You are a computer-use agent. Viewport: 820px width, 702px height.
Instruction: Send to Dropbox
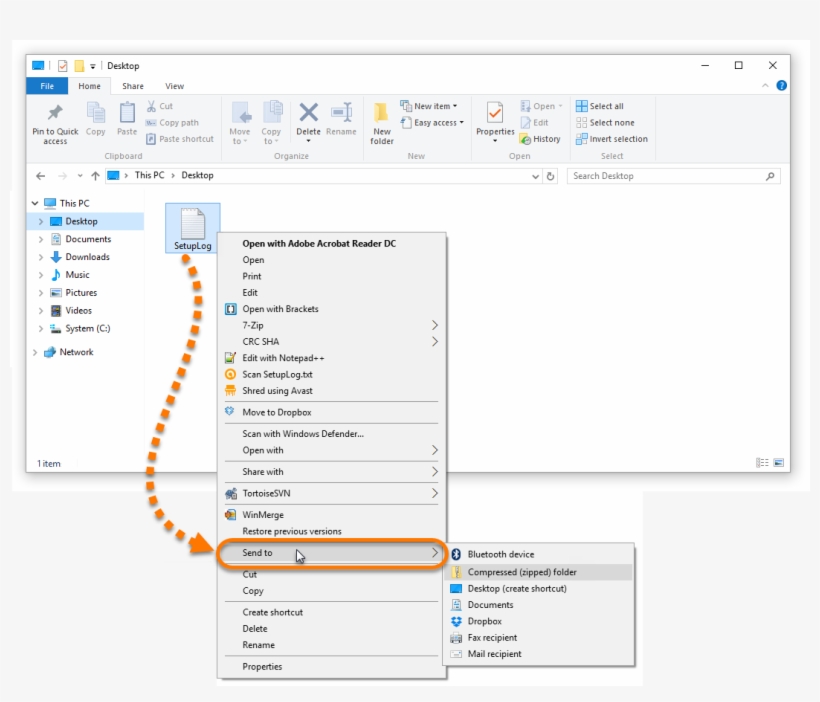[x=539, y=621]
